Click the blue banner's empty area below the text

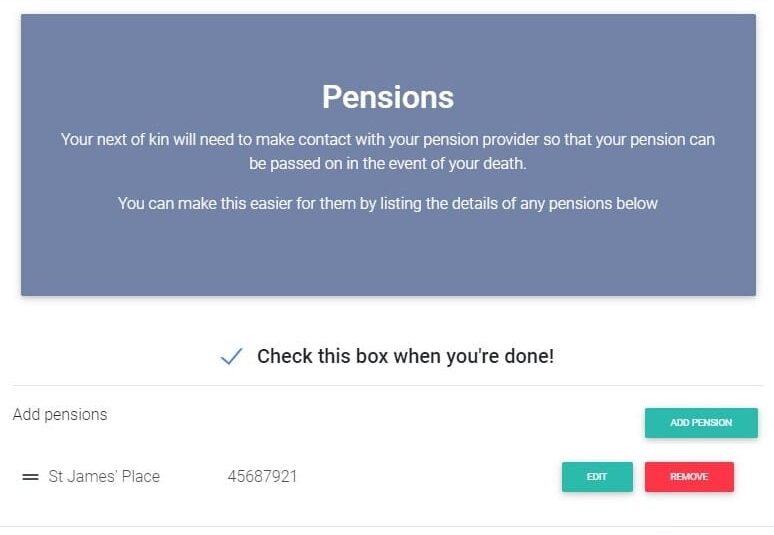coord(387,258)
